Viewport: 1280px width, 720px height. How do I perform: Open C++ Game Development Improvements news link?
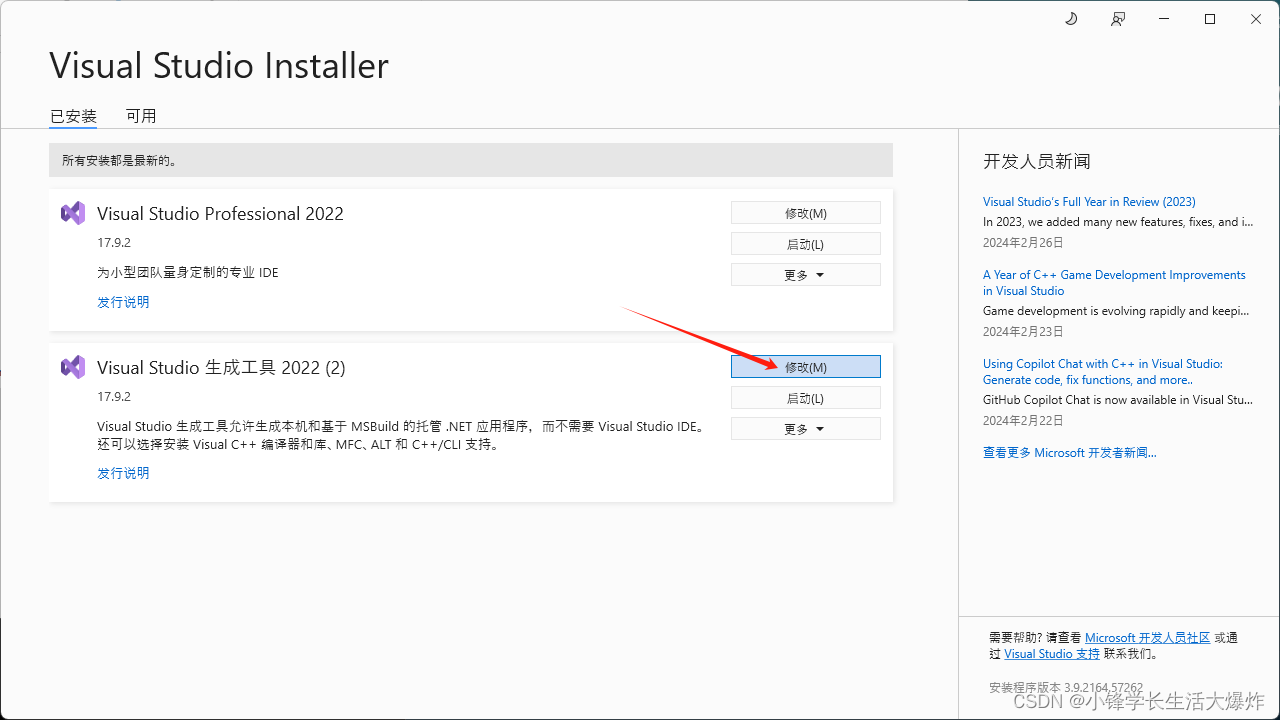[x=1114, y=283]
